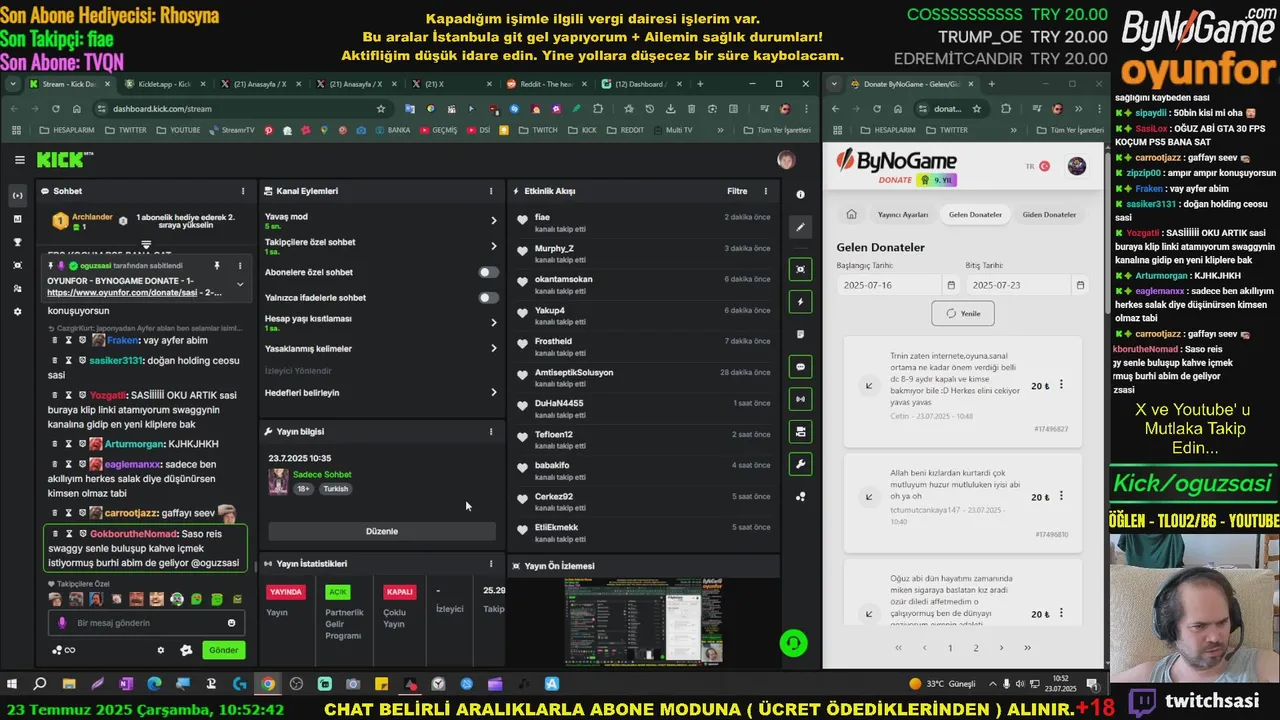Click the Yayın Ön İzlemesi preview thumbnail
Screen dimensions: 1280x720
point(642,621)
